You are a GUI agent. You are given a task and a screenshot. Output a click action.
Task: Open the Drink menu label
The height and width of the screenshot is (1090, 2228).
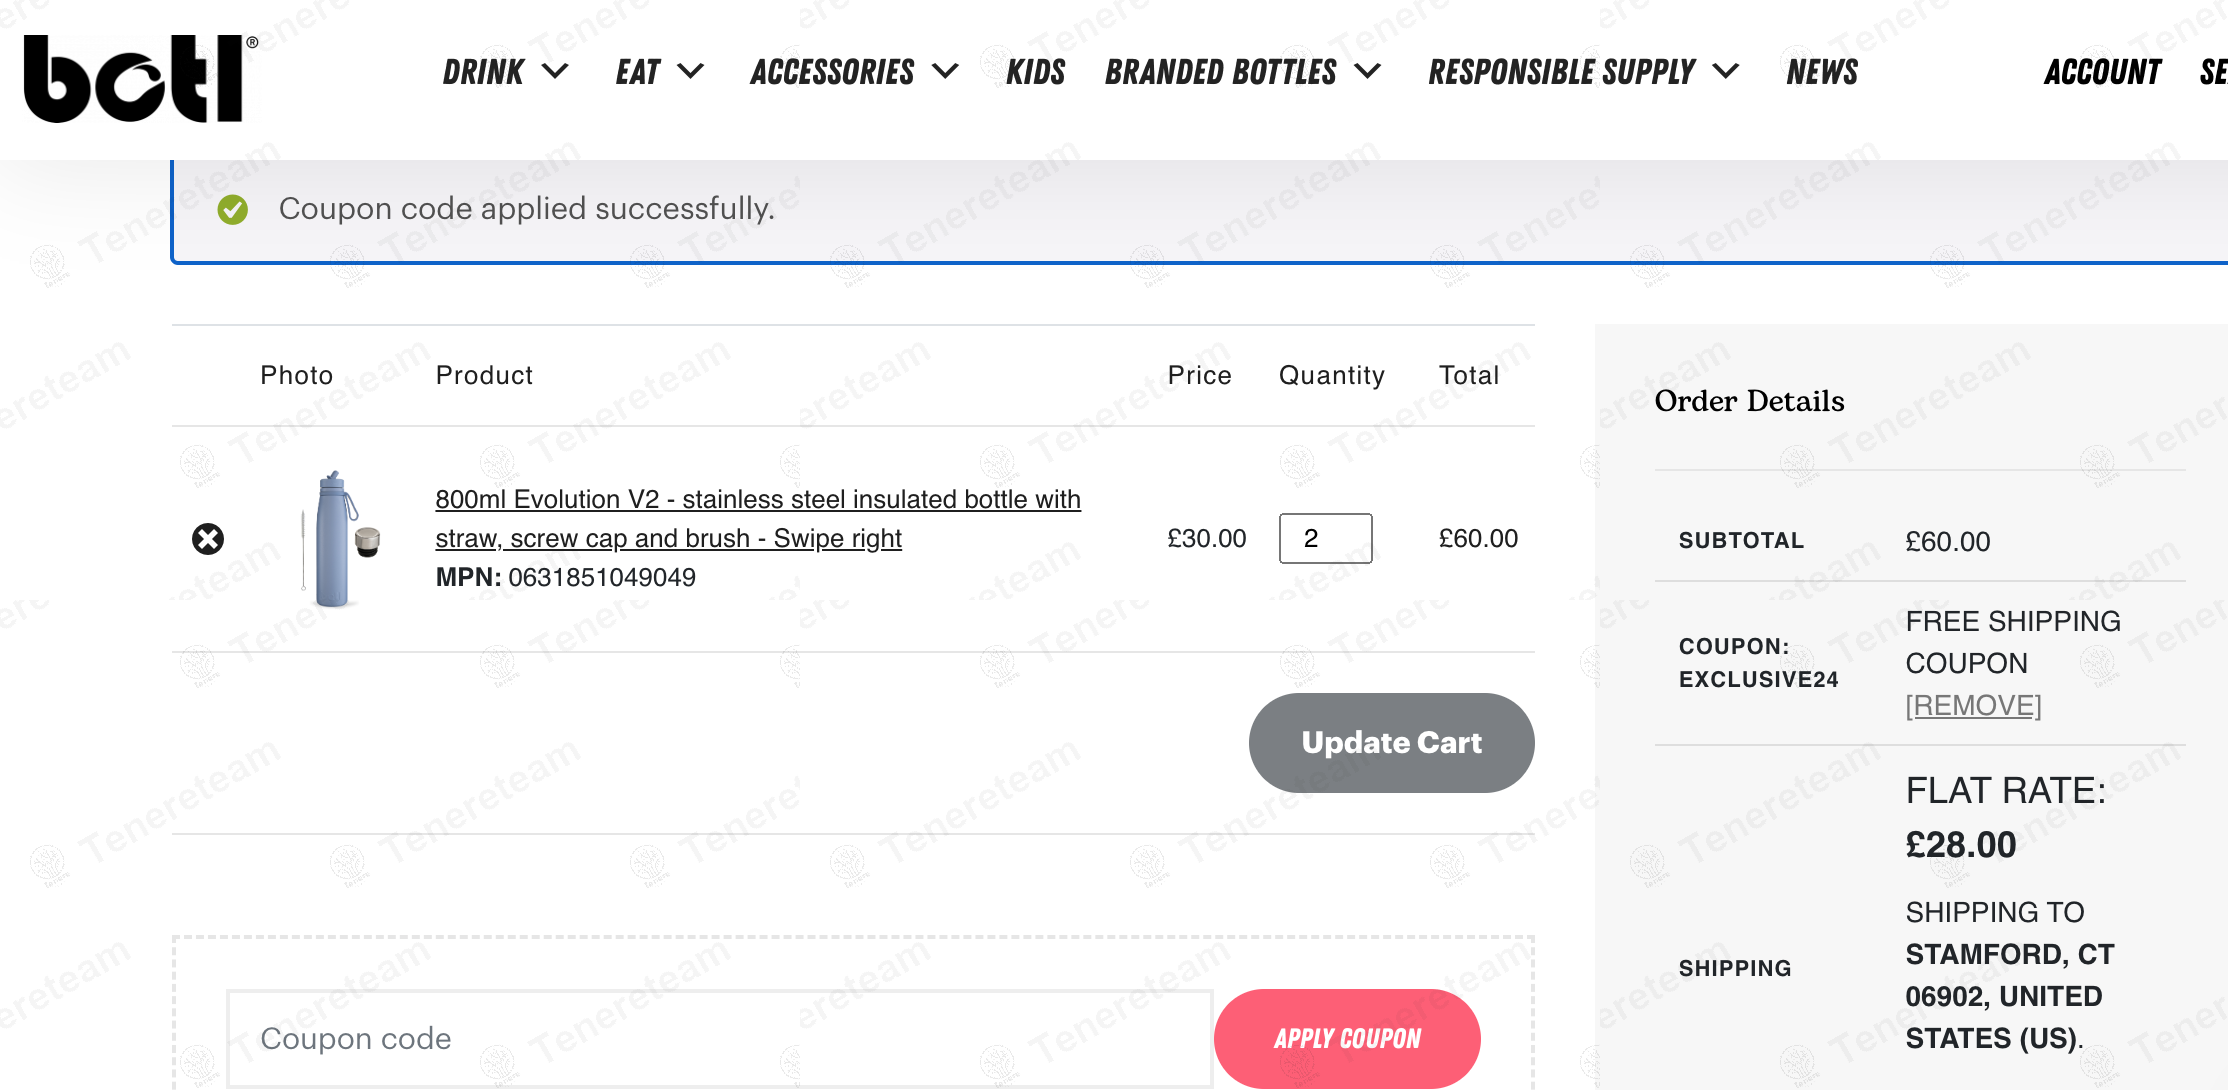pyautogui.click(x=484, y=72)
